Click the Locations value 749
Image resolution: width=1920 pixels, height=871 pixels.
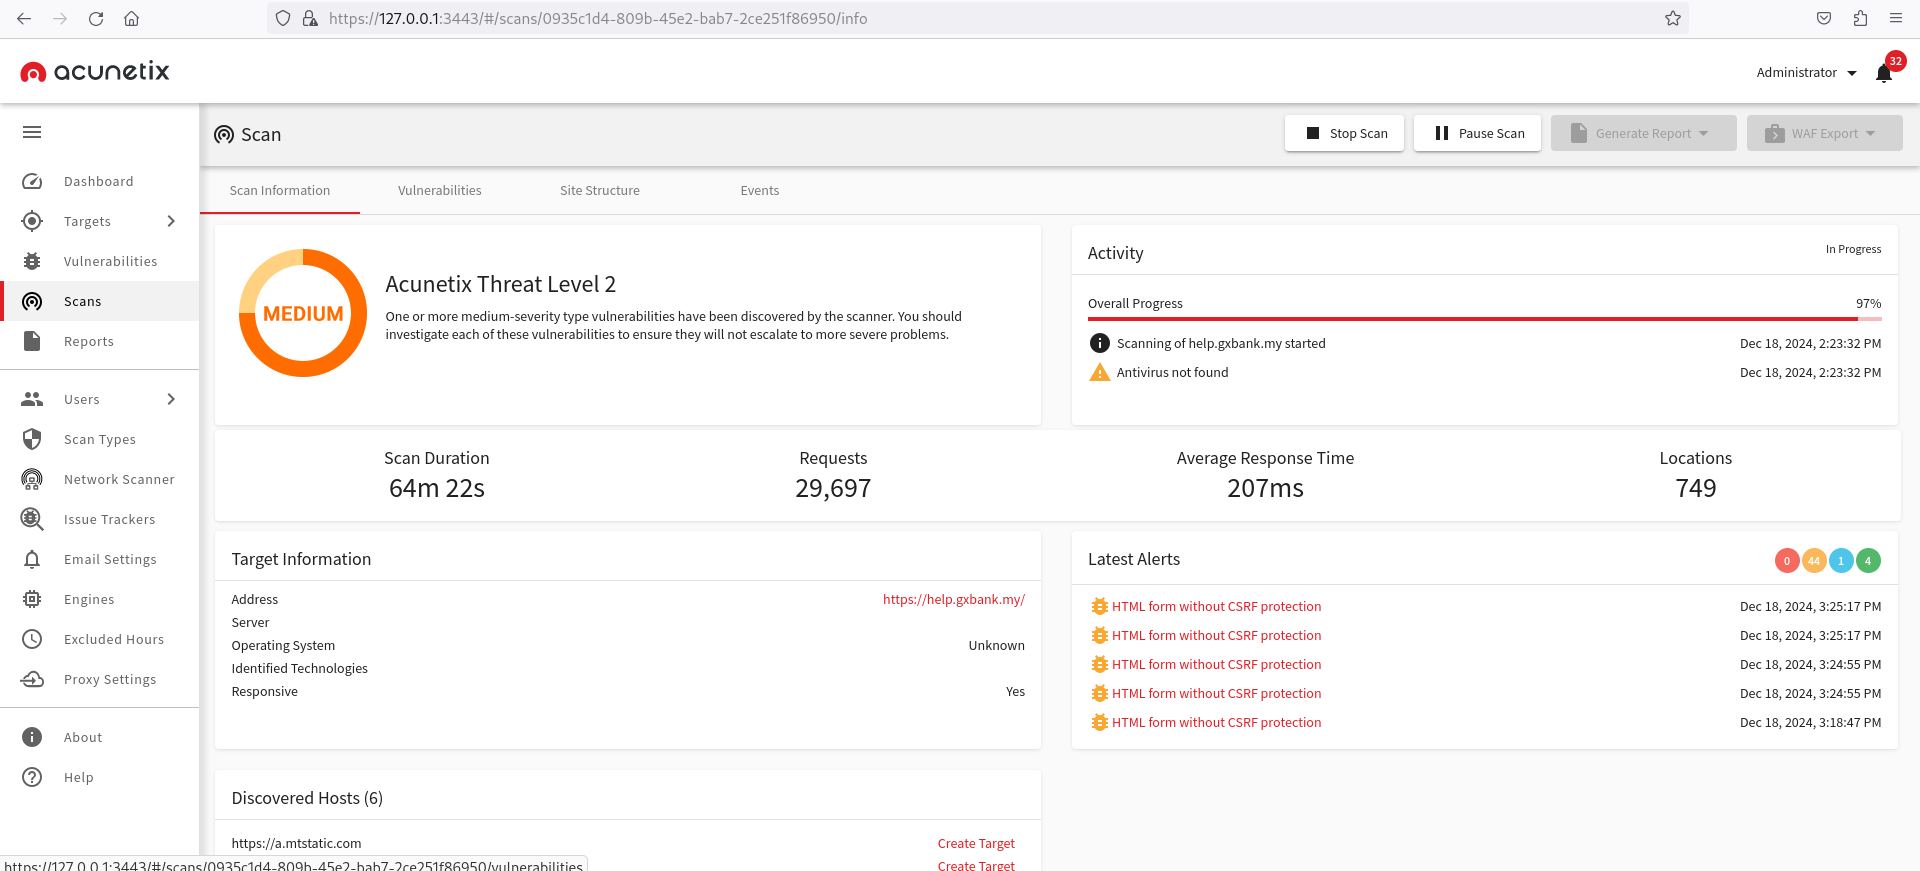pyautogui.click(x=1696, y=488)
